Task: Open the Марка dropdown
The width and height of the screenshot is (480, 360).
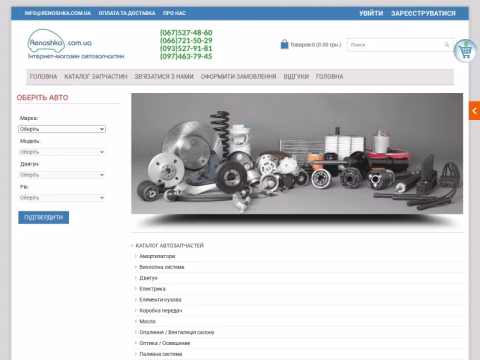Action: point(62,129)
